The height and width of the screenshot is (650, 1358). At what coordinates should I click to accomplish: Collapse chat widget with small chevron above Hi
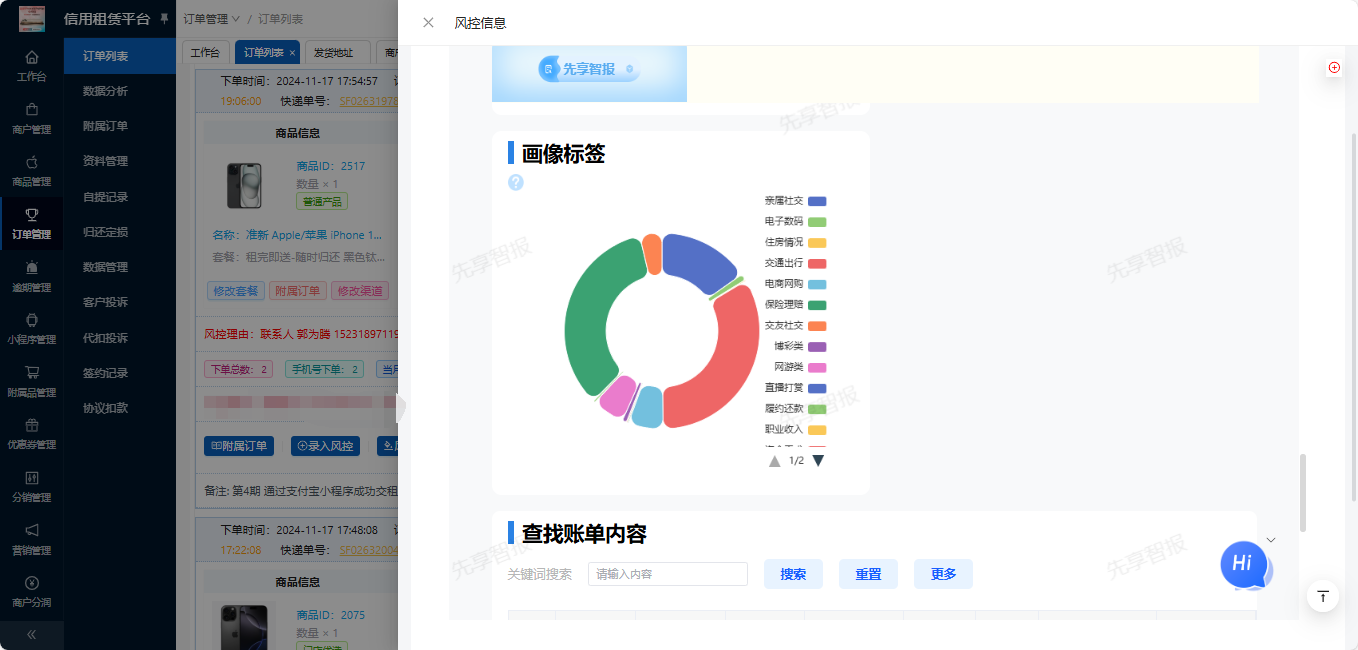pyautogui.click(x=1271, y=540)
